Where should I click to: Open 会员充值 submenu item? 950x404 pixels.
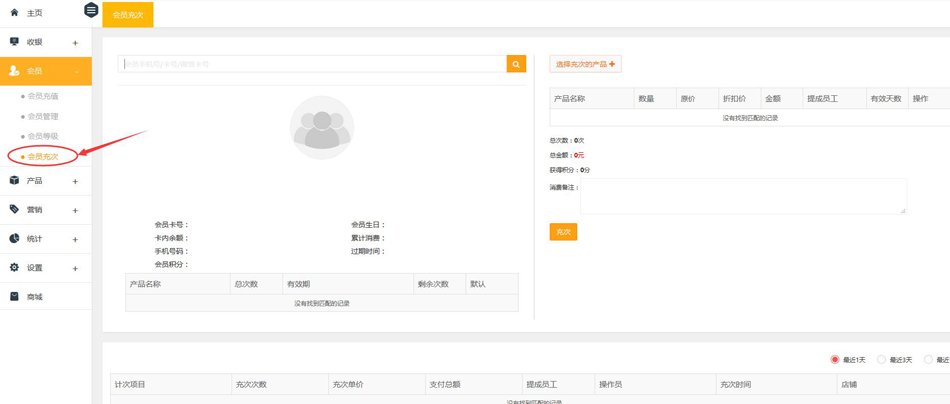point(43,97)
